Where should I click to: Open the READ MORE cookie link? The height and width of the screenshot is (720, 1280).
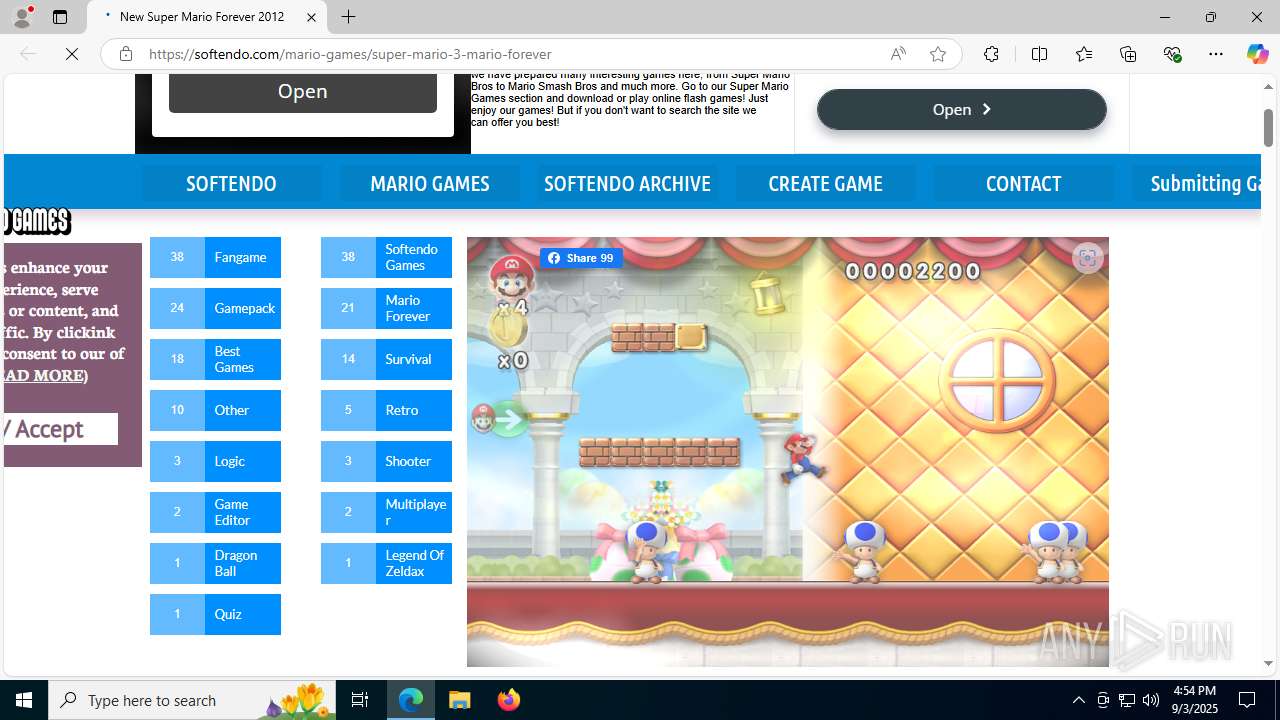tap(43, 375)
